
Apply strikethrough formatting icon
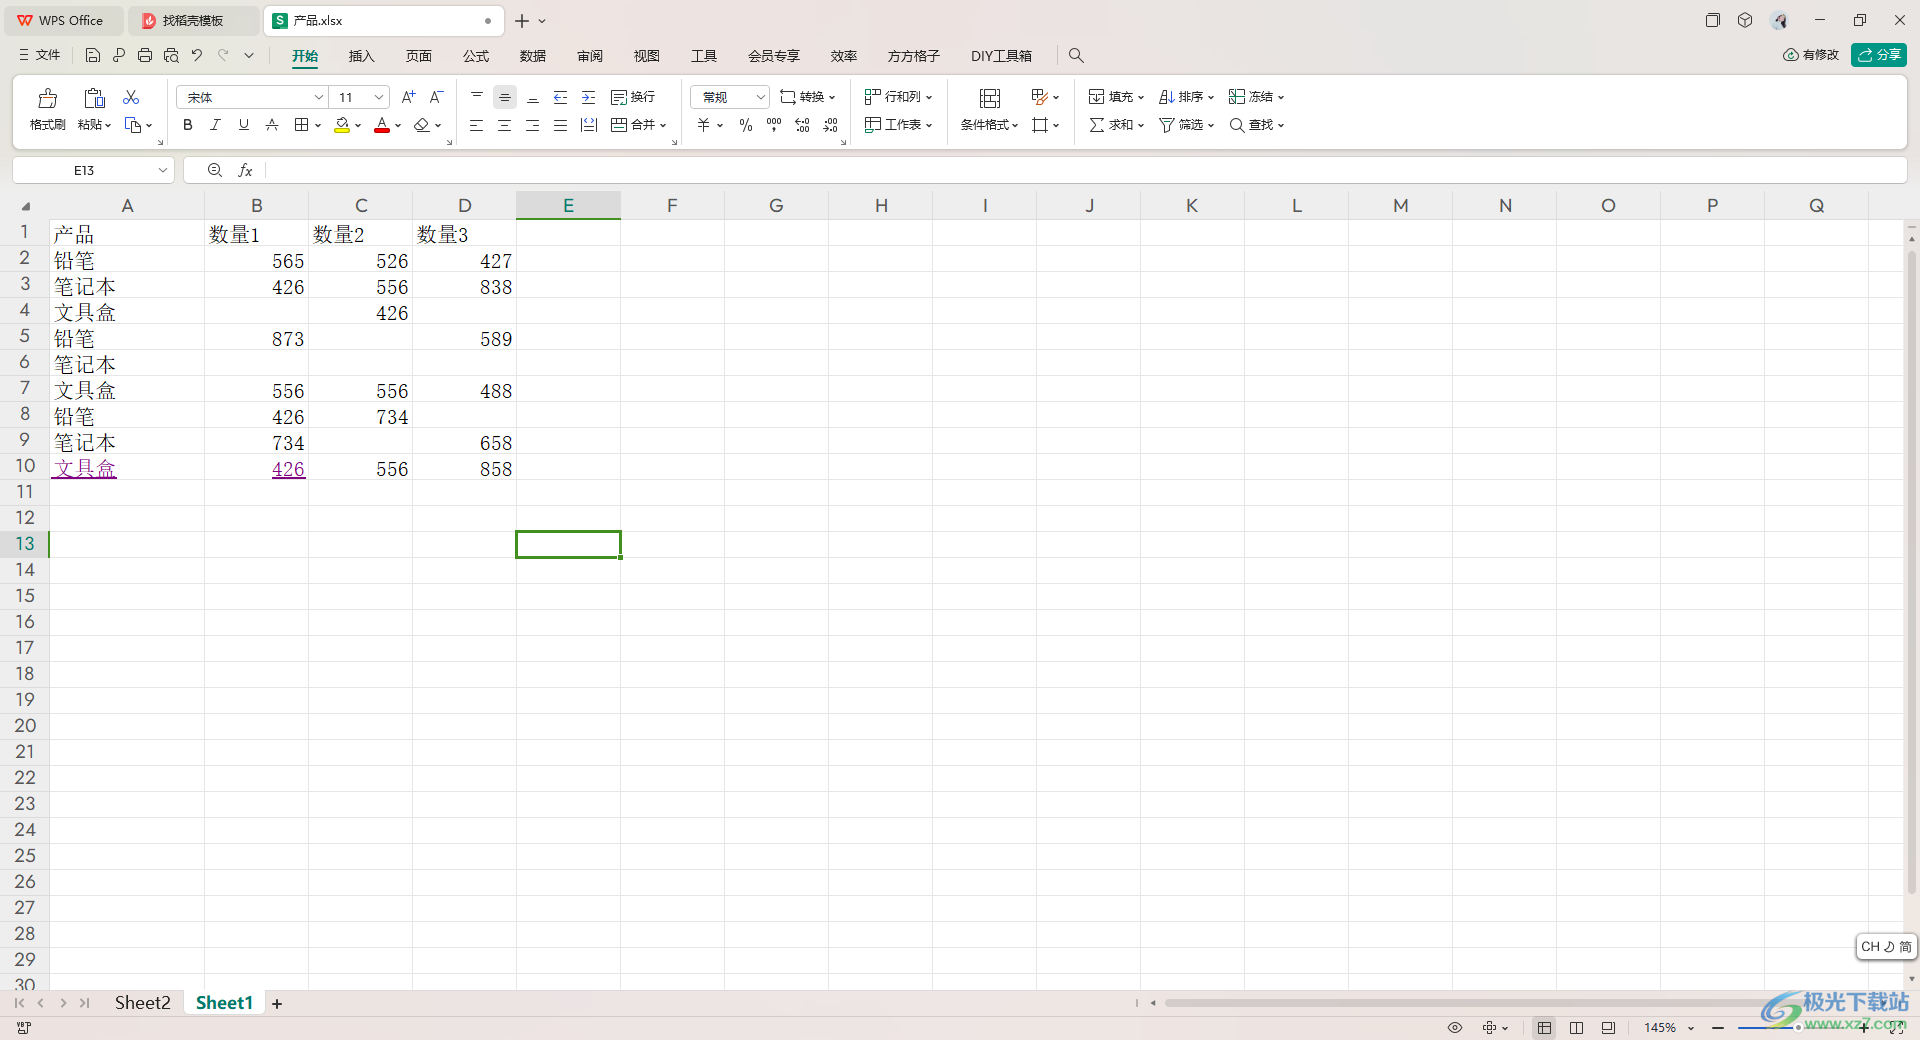pos(272,125)
